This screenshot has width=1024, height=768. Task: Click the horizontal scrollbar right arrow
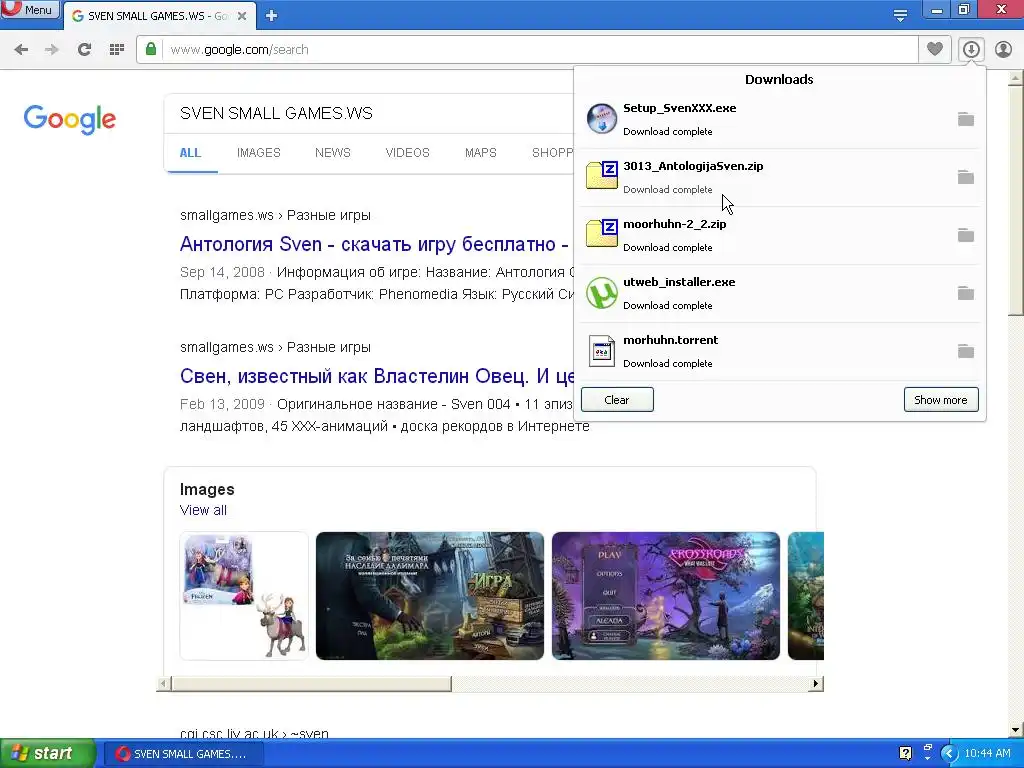tap(816, 684)
